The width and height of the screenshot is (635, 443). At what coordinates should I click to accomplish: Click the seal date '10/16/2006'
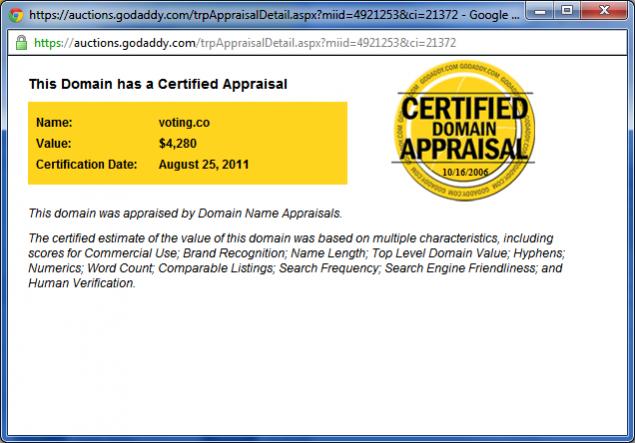(465, 172)
